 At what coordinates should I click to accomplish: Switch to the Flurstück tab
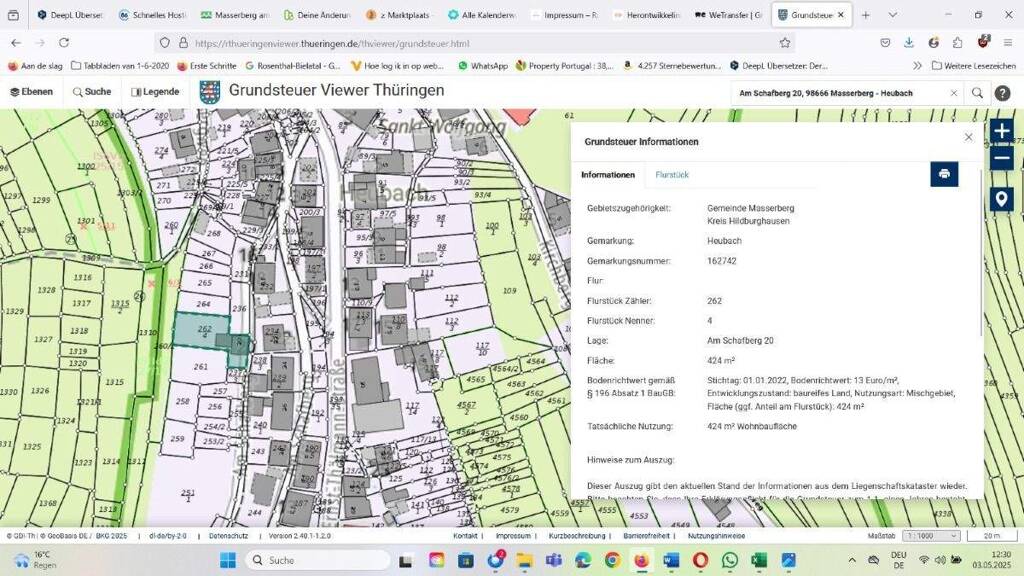point(672,175)
